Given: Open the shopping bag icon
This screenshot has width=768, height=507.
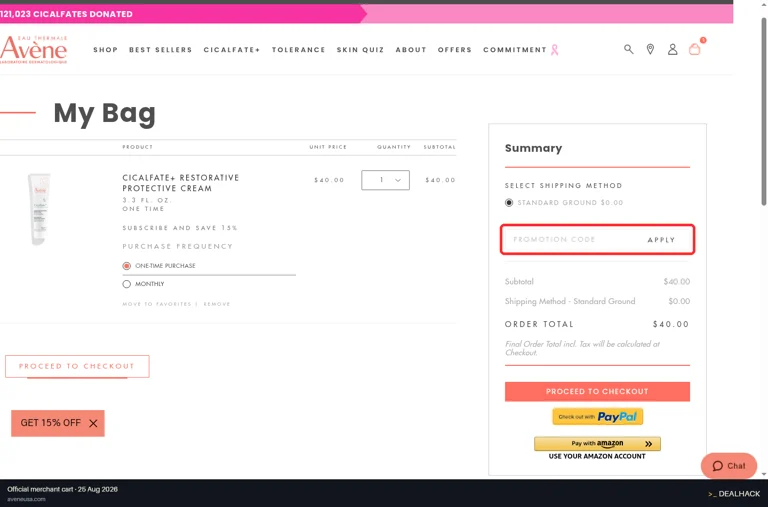Looking at the screenshot, I should [x=695, y=49].
